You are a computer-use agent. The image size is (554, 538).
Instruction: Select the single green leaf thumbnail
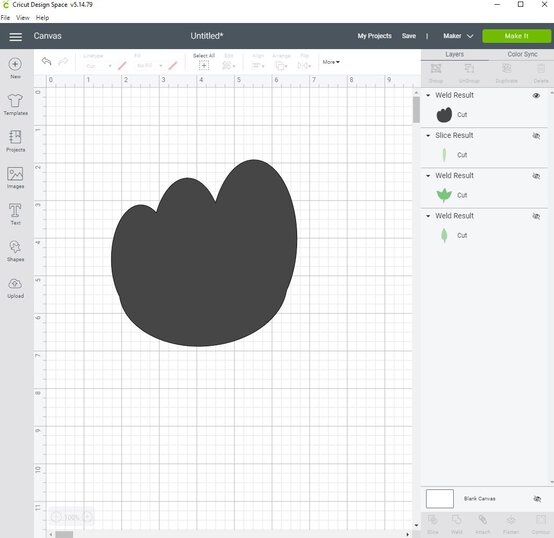point(444,235)
